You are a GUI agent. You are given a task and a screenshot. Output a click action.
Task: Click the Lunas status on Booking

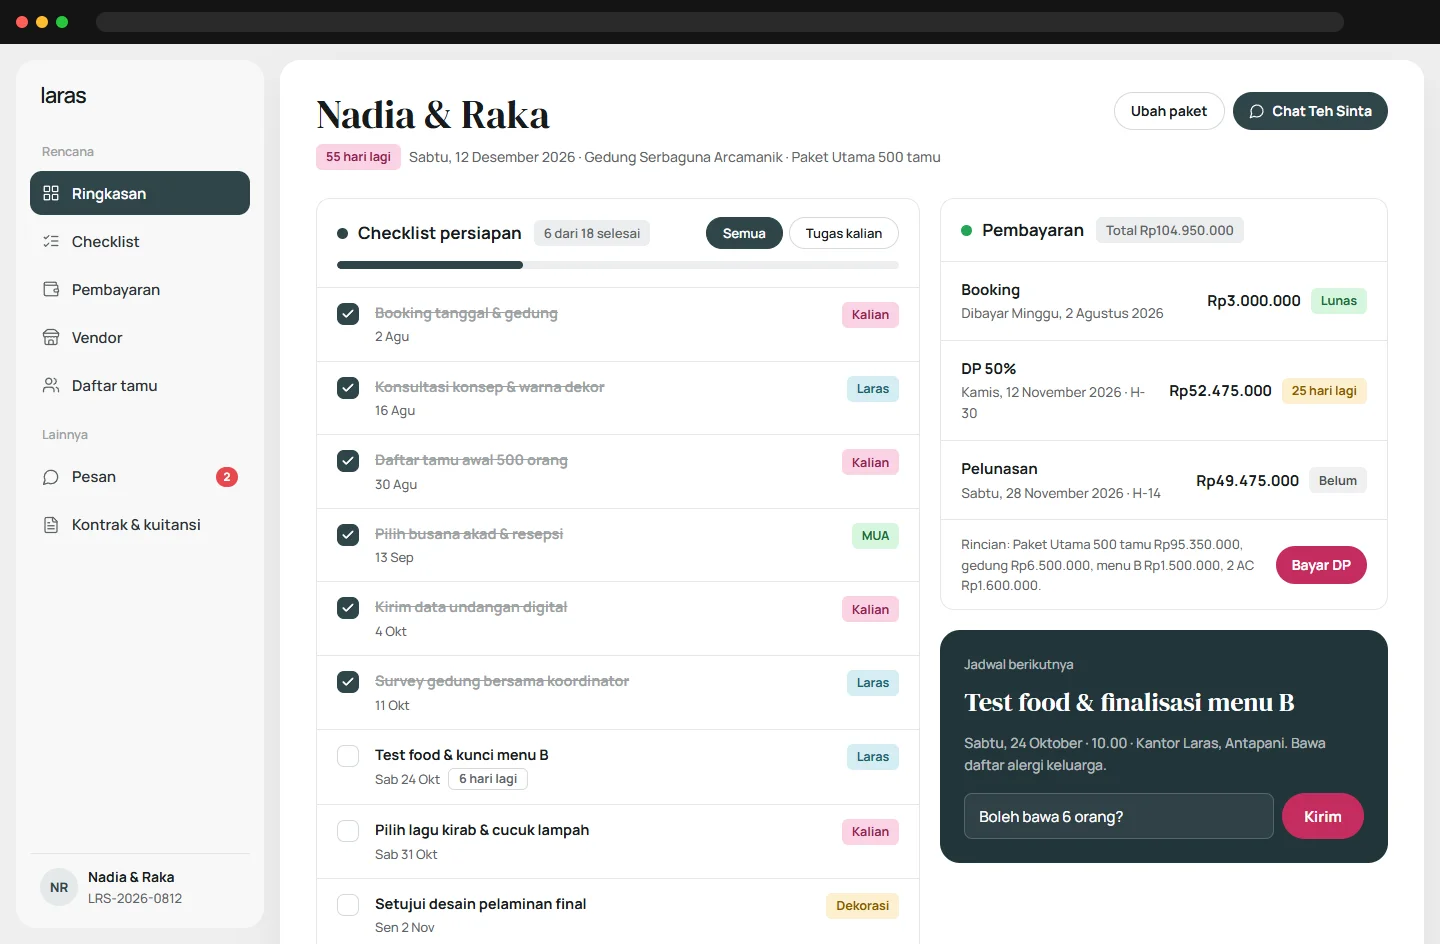1339,301
